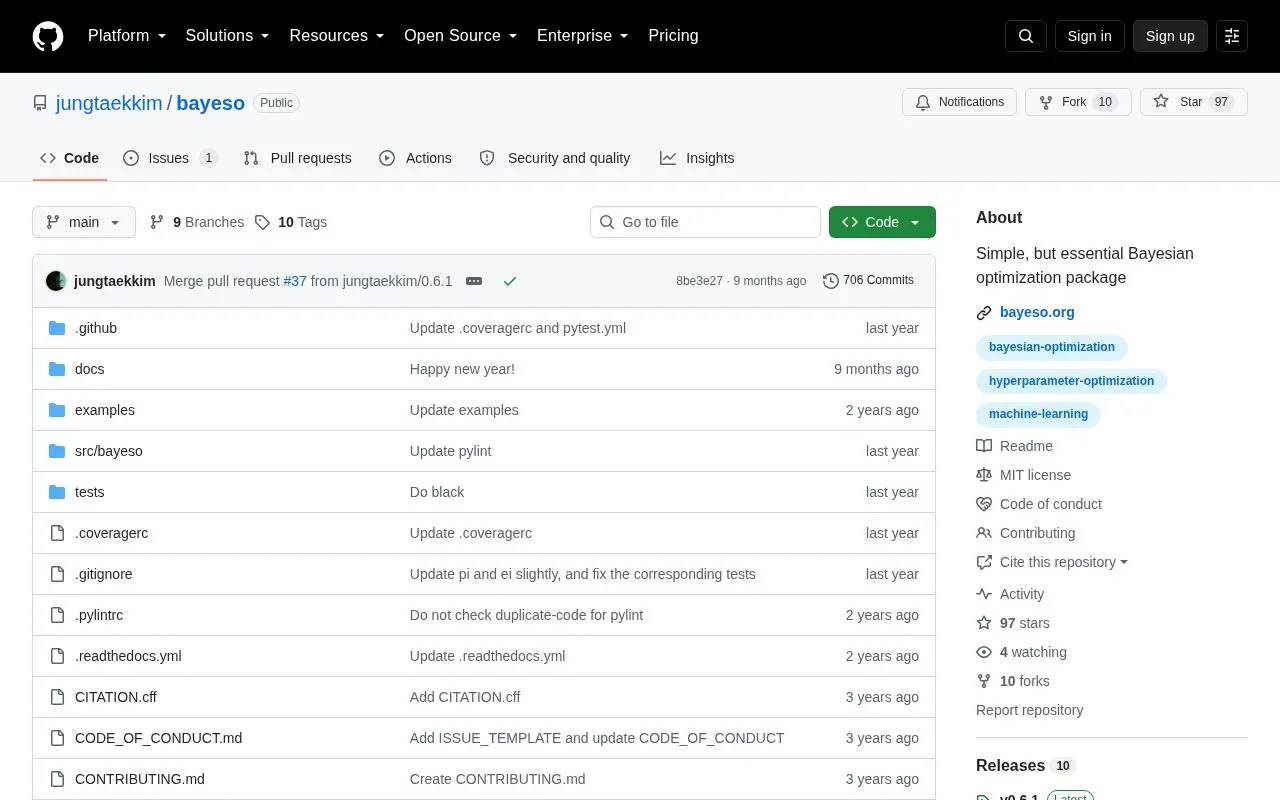
Task: Open the bayeso repository name link
Action: pos(211,103)
